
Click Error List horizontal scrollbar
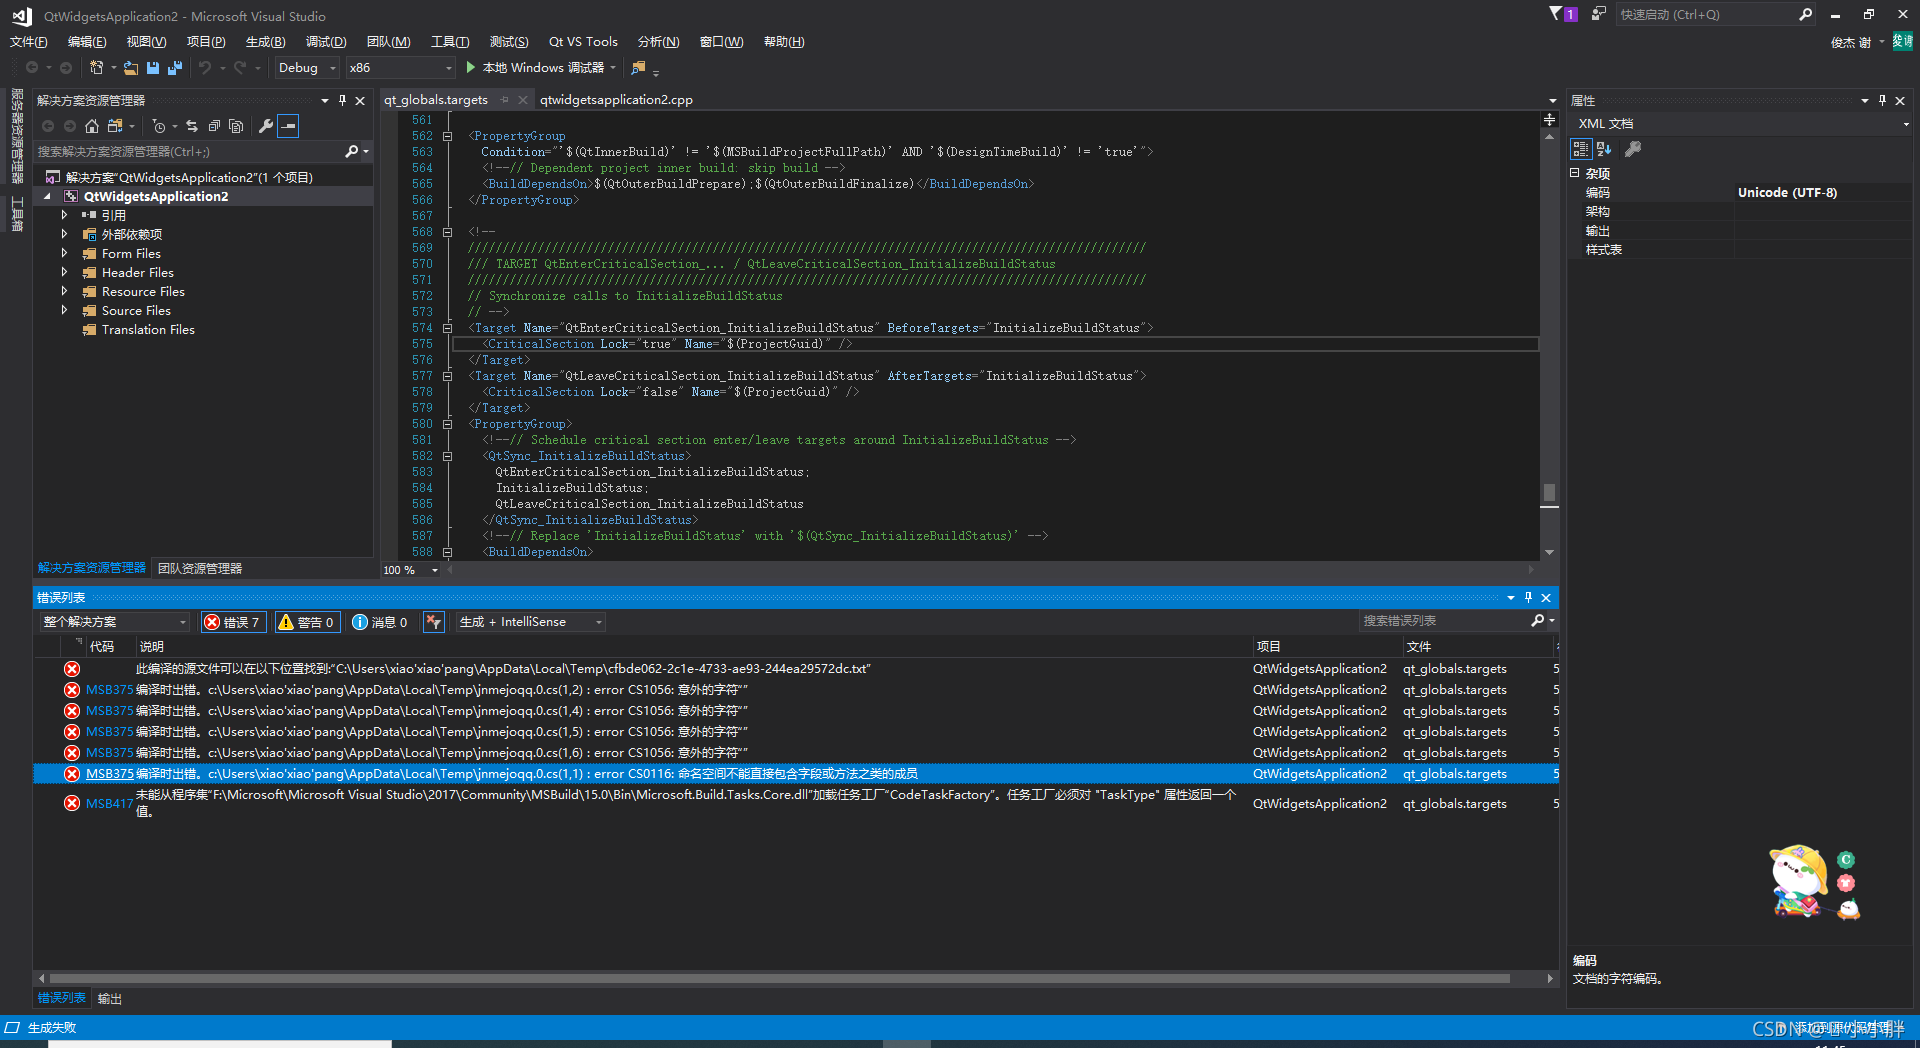[780, 979]
